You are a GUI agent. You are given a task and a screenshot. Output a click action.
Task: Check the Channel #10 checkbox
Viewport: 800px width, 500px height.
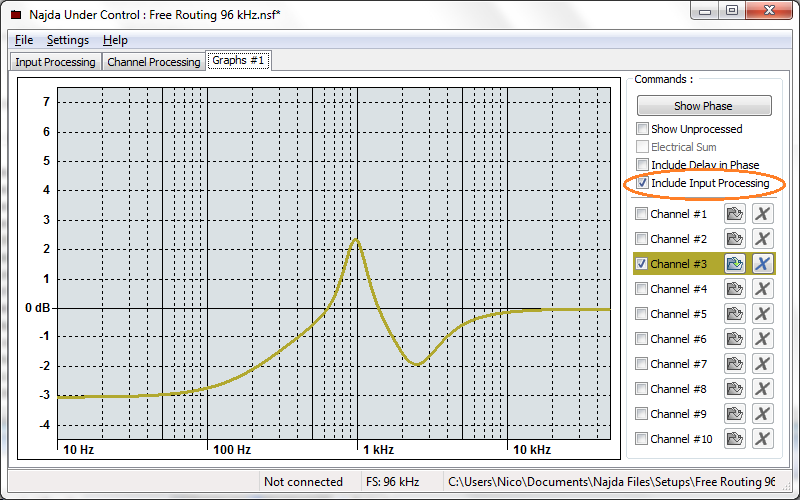(641, 439)
